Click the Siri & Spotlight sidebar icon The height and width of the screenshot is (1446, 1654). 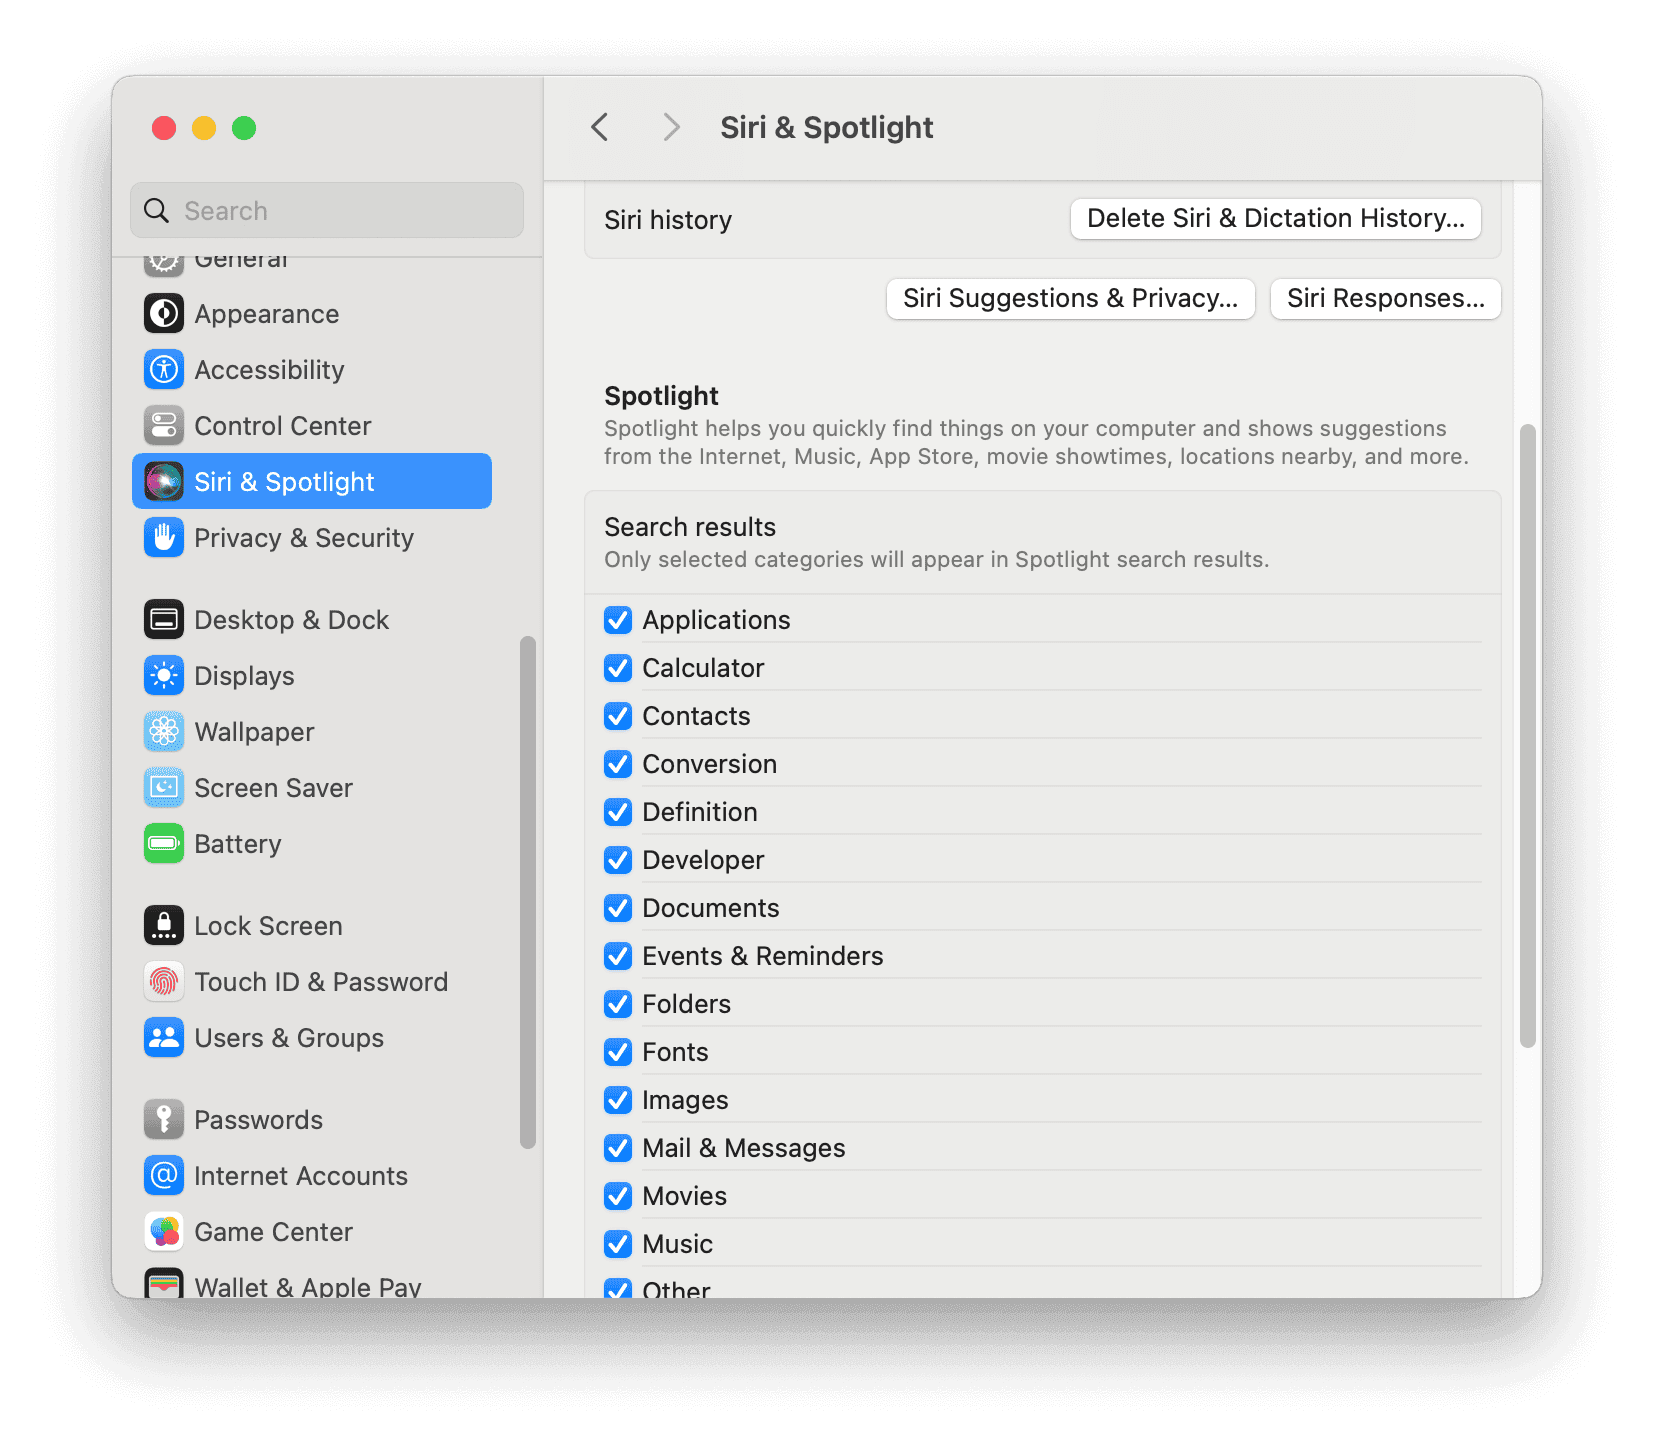(164, 482)
